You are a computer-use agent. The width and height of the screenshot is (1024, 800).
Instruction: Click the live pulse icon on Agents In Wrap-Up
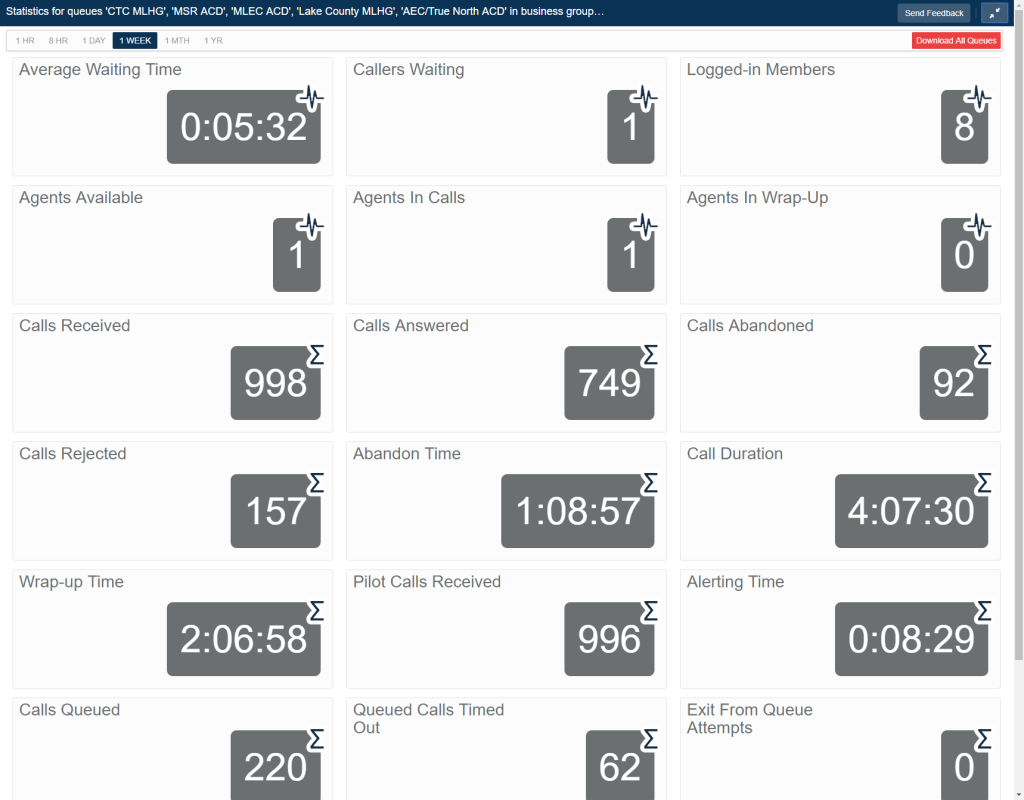978,227
